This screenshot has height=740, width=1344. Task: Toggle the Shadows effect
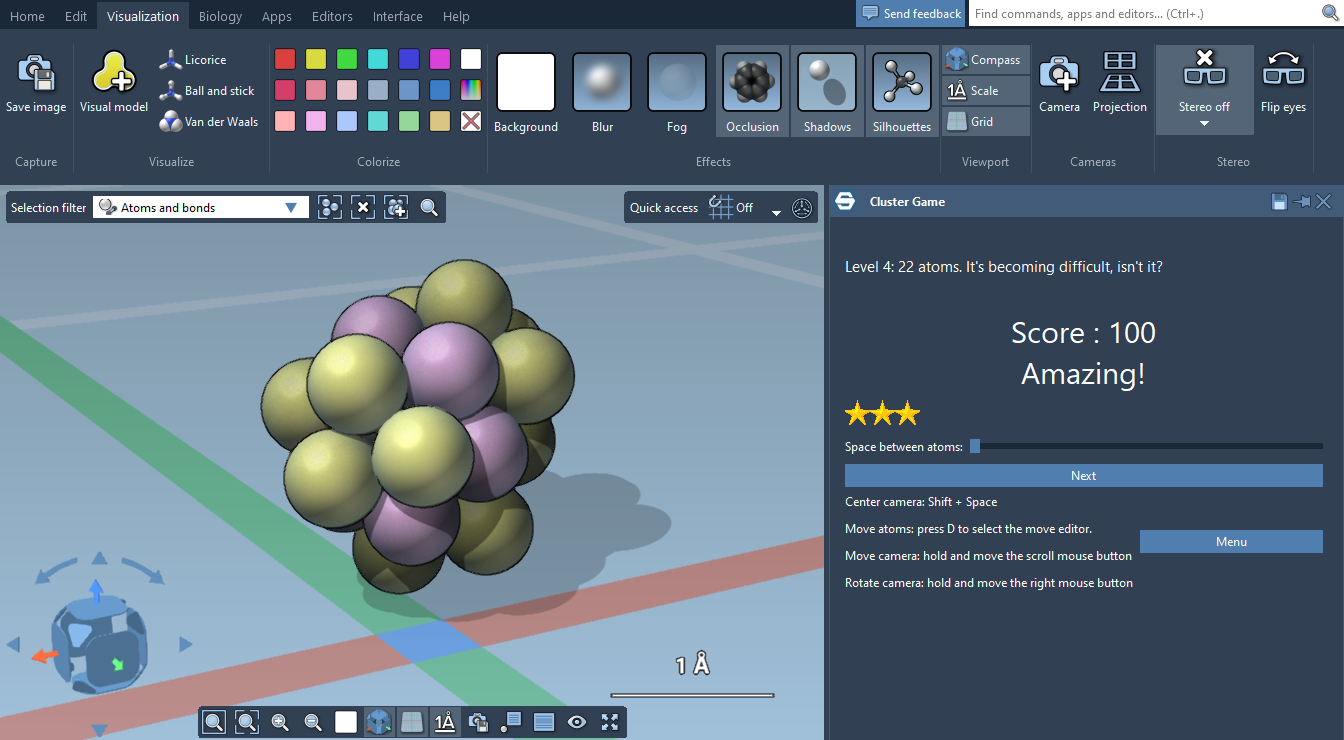(827, 83)
